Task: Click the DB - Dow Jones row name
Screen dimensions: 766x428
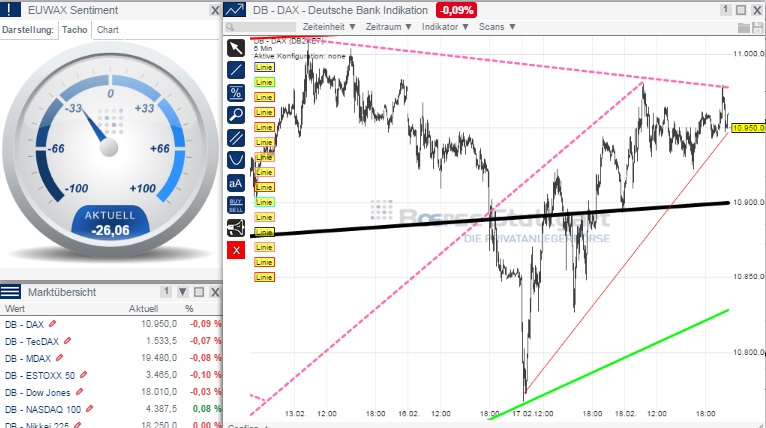Action: pyautogui.click(x=38, y=393)
